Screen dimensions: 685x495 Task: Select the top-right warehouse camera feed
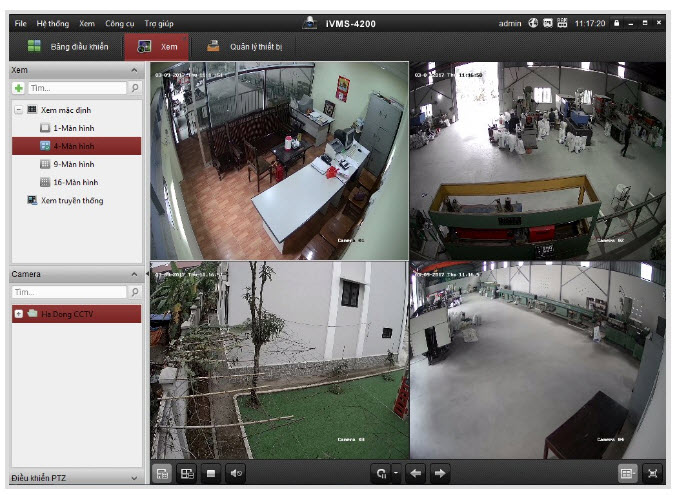tap(537, 160)
